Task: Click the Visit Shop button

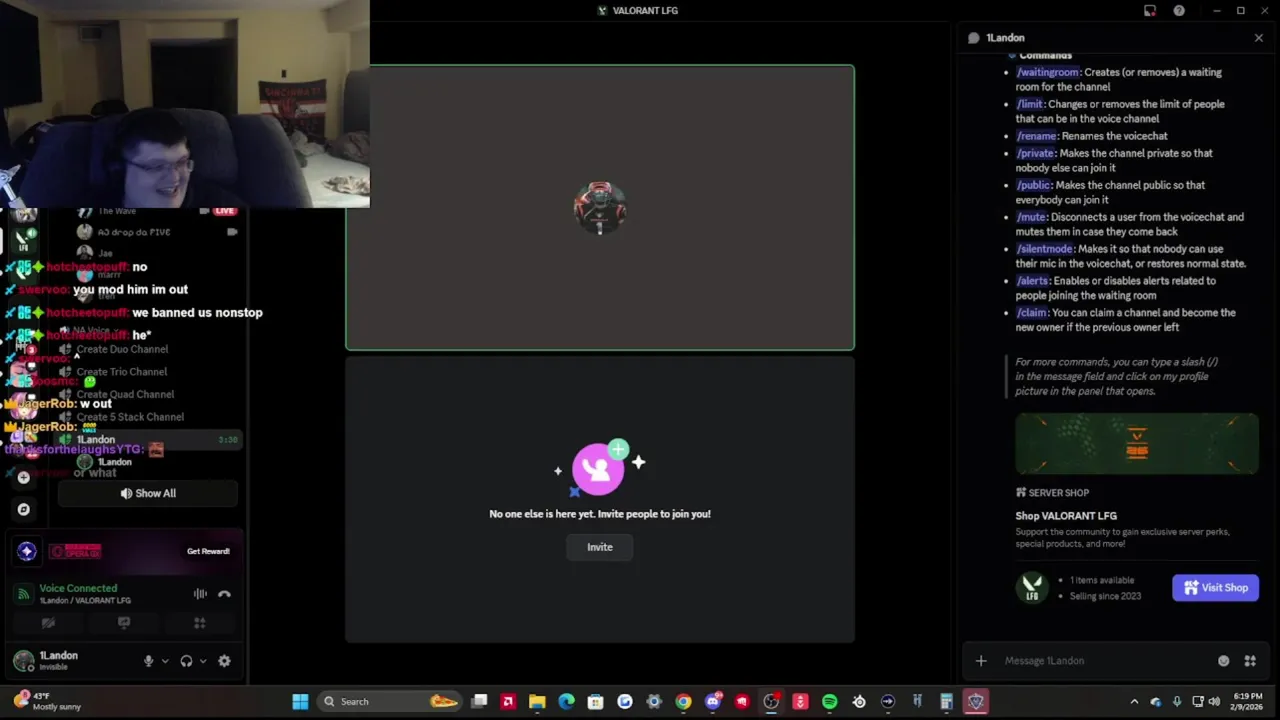Action: tap(1215, 588)
